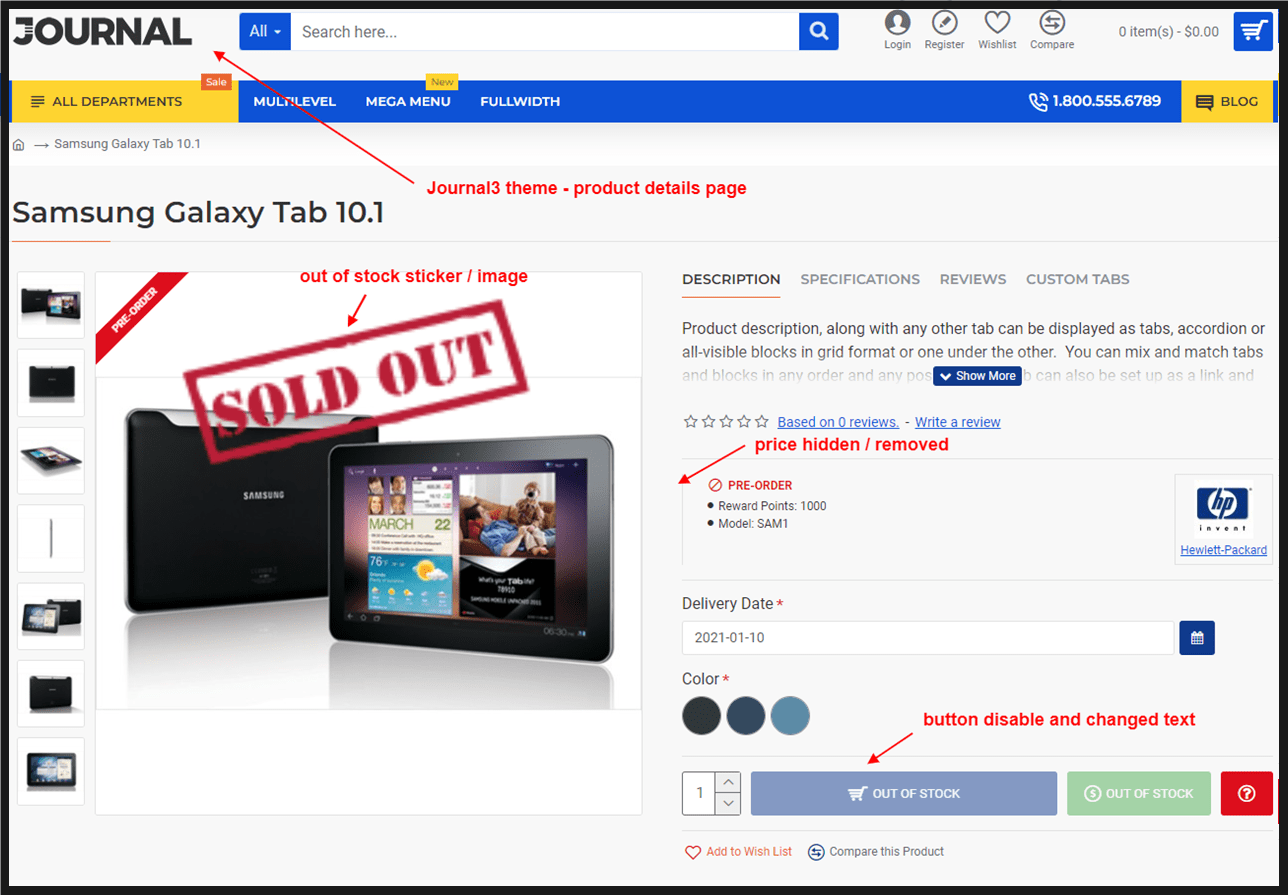
Task: Select the light blue color swatch
Action: (790, 716)
